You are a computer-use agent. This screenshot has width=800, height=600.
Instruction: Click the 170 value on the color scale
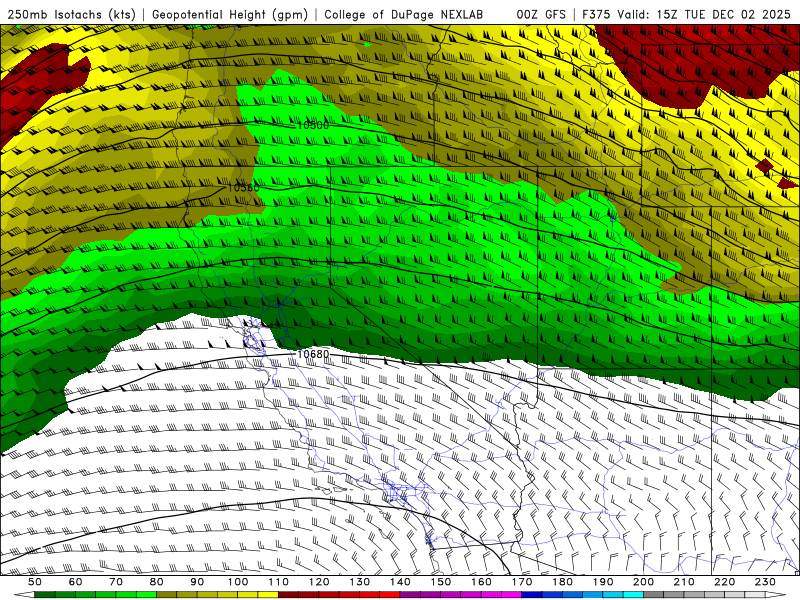[522, 582]
